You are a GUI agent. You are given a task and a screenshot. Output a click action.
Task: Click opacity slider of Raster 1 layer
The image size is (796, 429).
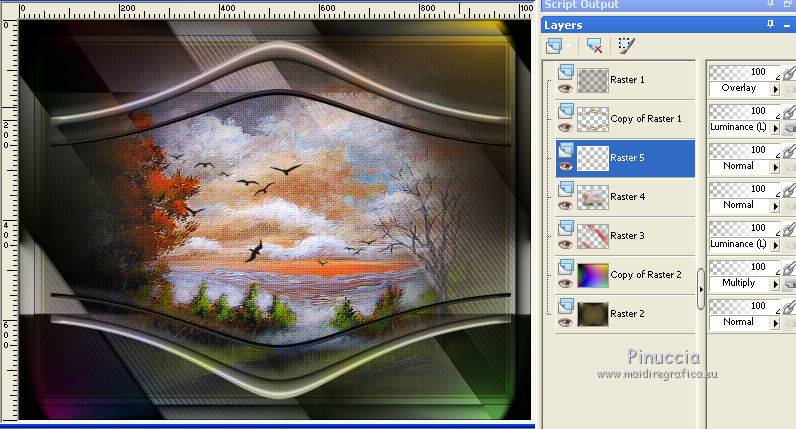pyautogui.click(x=744, y=73)
